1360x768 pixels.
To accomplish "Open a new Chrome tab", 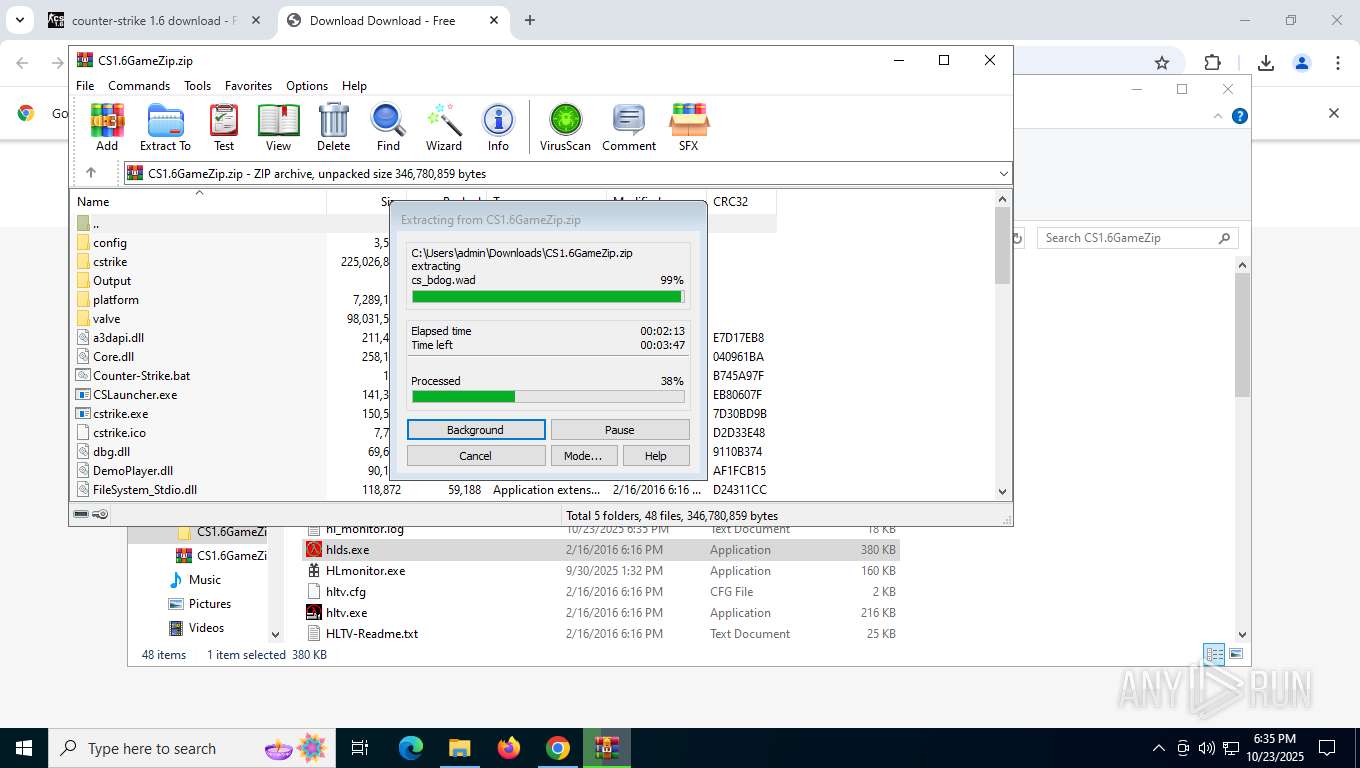I will tap(529, 20).
